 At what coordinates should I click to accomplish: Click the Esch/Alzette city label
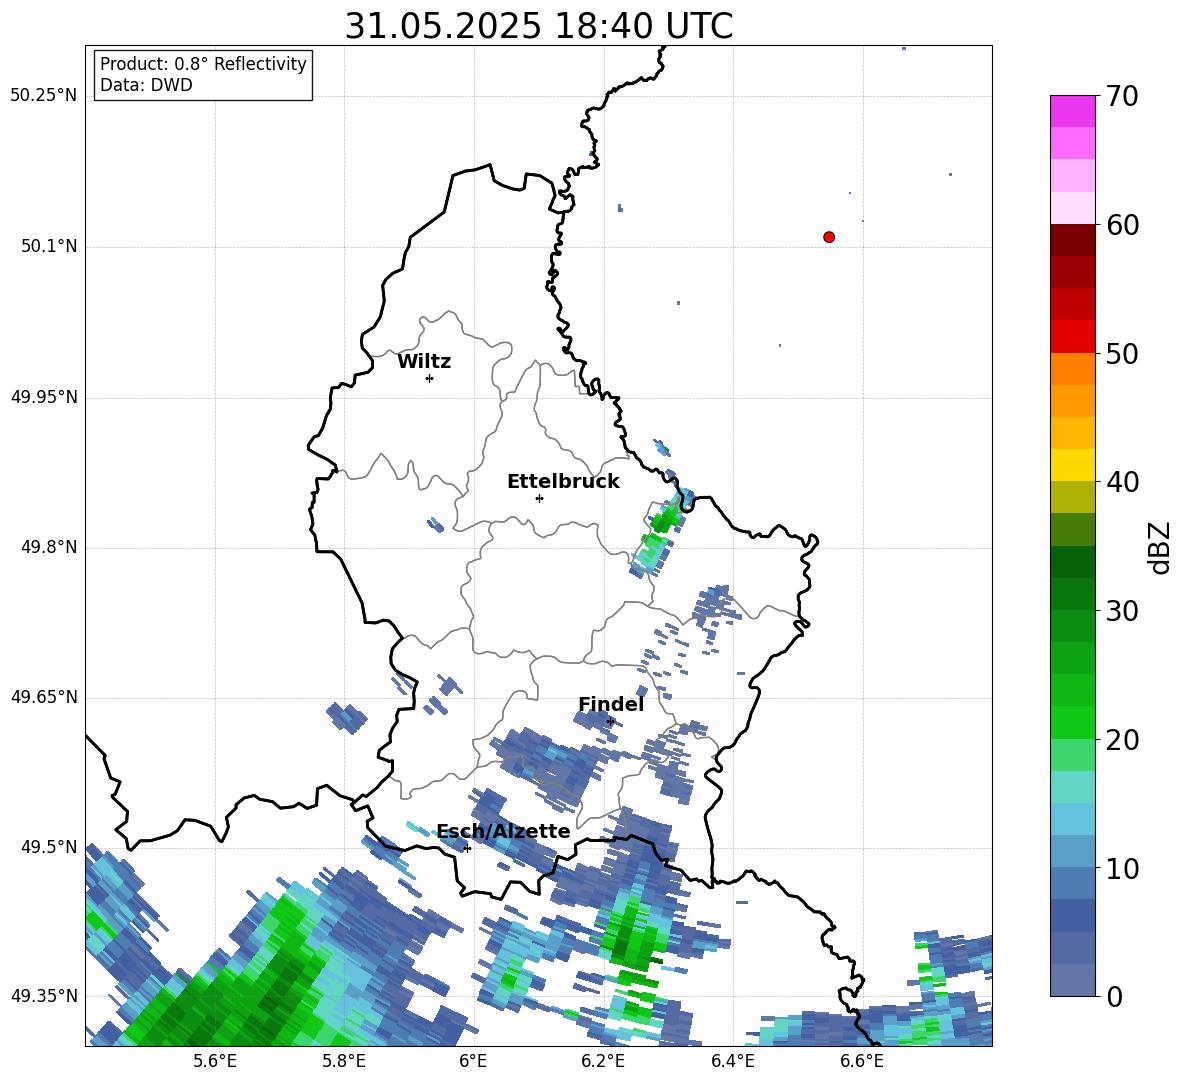click(x=504, y=831)
